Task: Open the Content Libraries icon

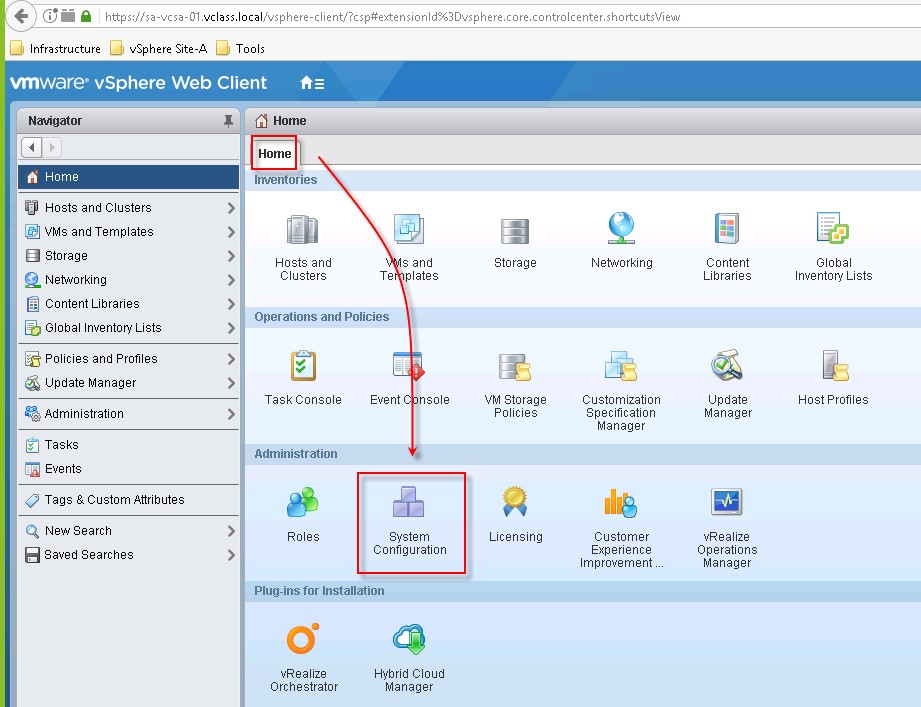Action: pos(727,228)
